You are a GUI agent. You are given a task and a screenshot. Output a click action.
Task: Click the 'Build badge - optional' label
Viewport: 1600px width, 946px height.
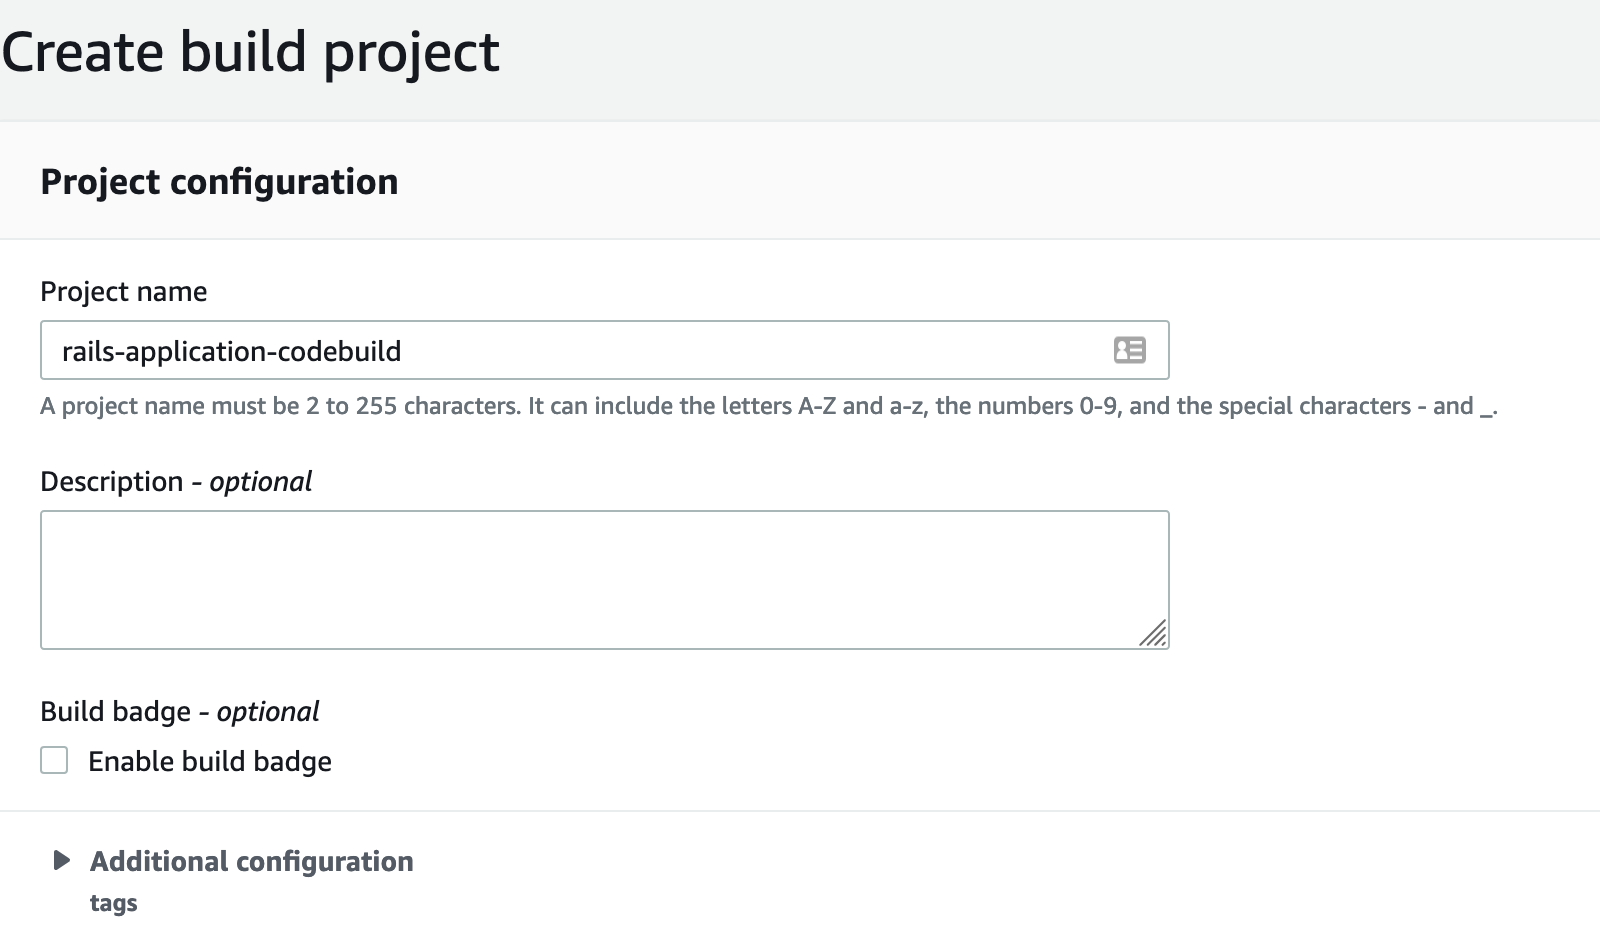[179, 712]
